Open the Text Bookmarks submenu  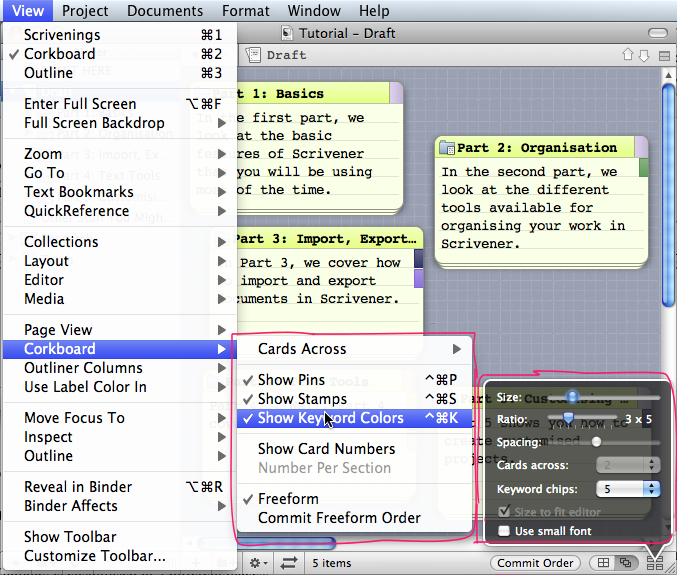(120, 192)
